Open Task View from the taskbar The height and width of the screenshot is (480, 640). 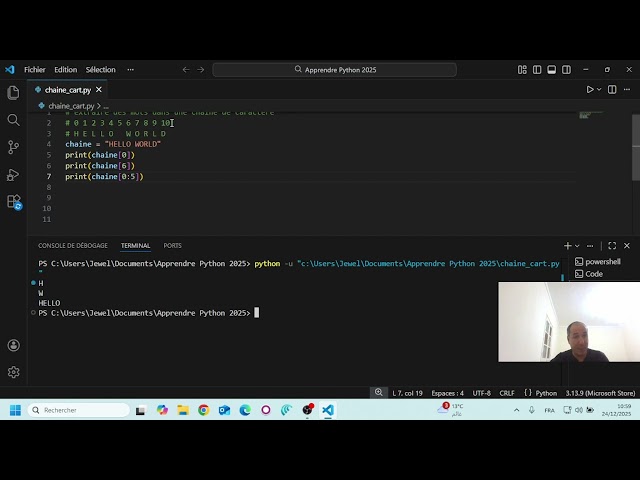pos(141,410)
